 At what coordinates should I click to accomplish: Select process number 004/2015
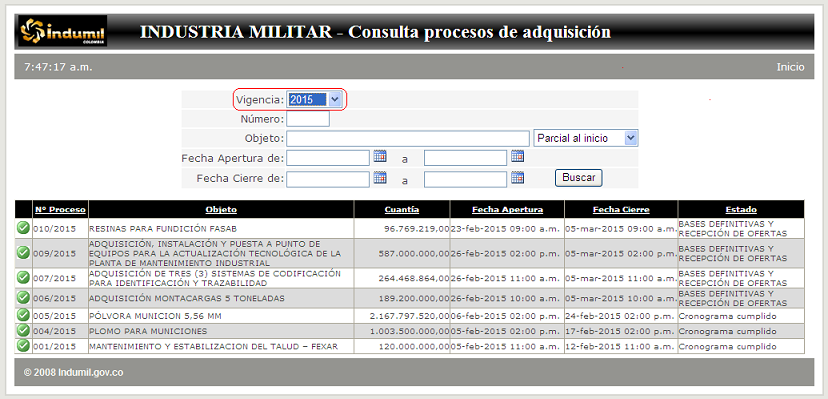(x=55, y=331)
